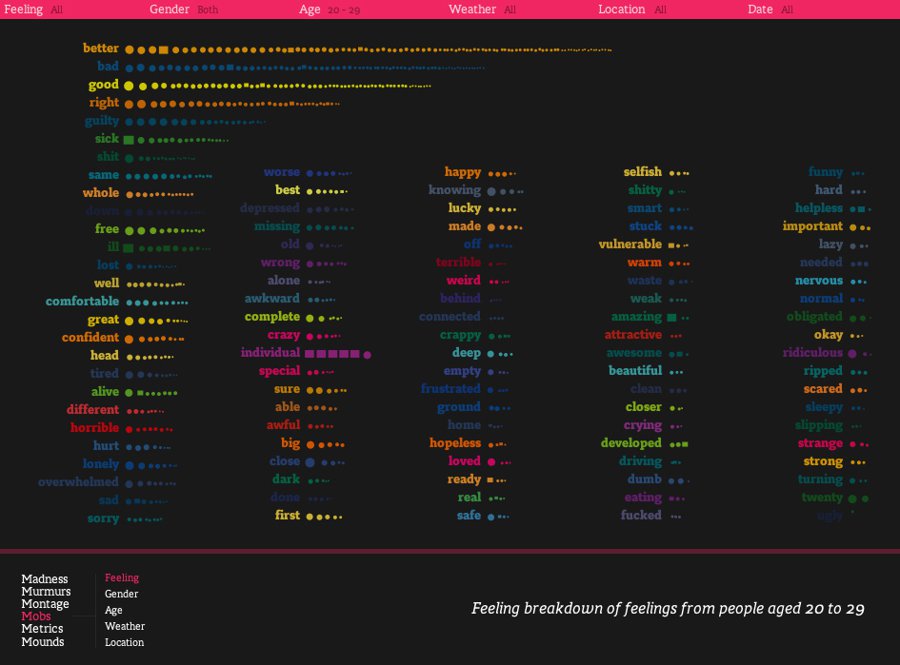Click the first orange dot beside 'happy'
The image size is (900, 665).
[491, 173]
